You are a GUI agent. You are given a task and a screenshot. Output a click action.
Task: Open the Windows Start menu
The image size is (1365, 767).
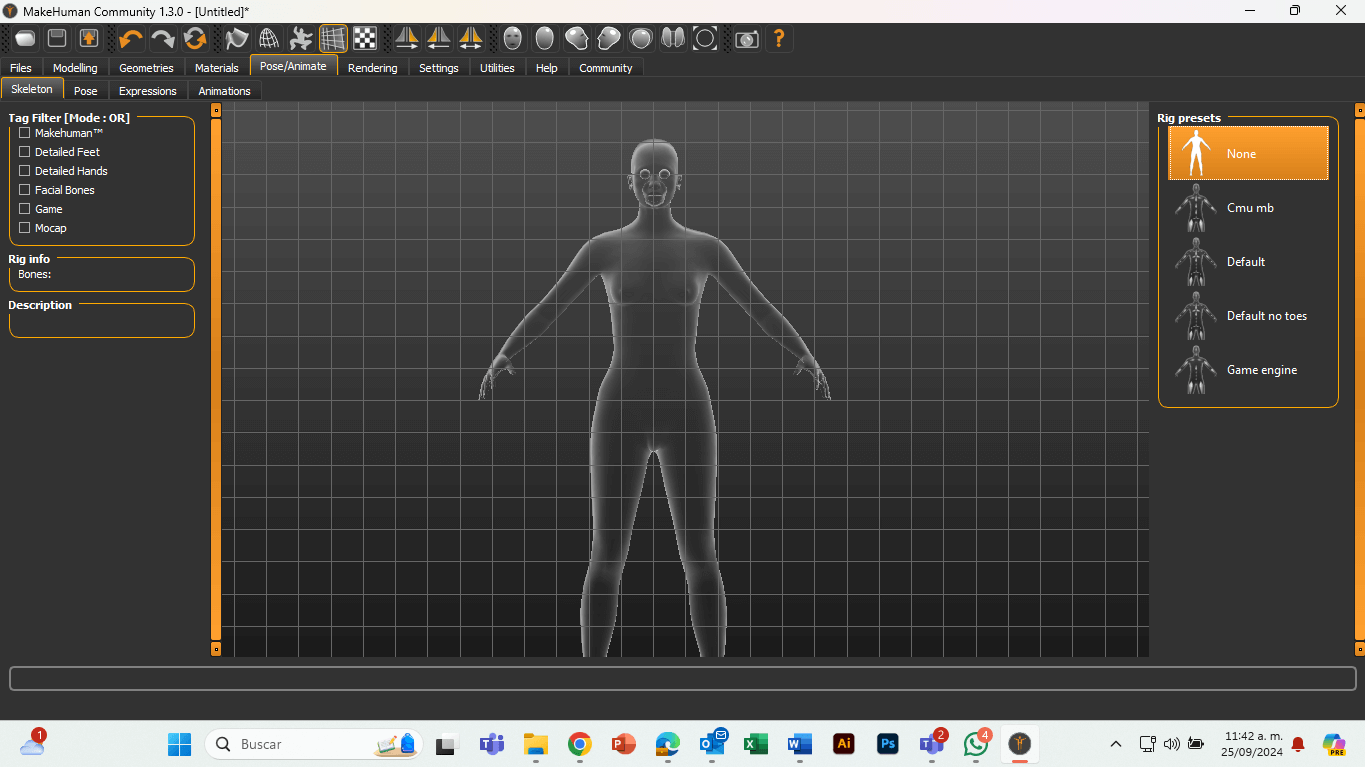179,744
